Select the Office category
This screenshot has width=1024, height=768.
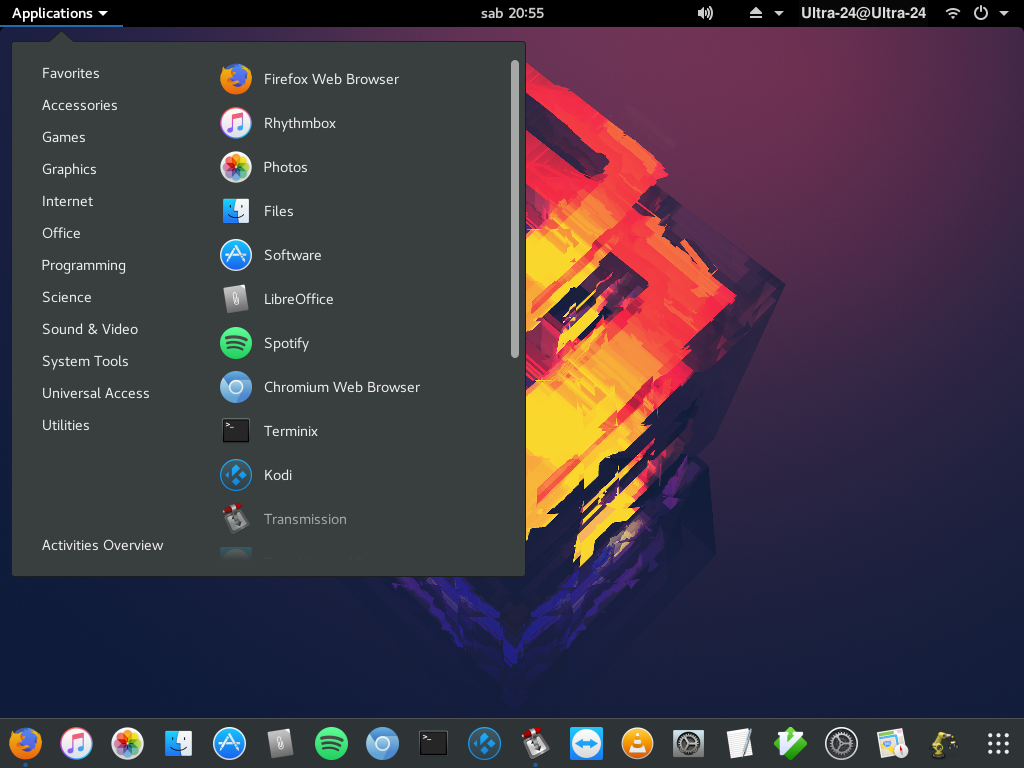point(61,233)
